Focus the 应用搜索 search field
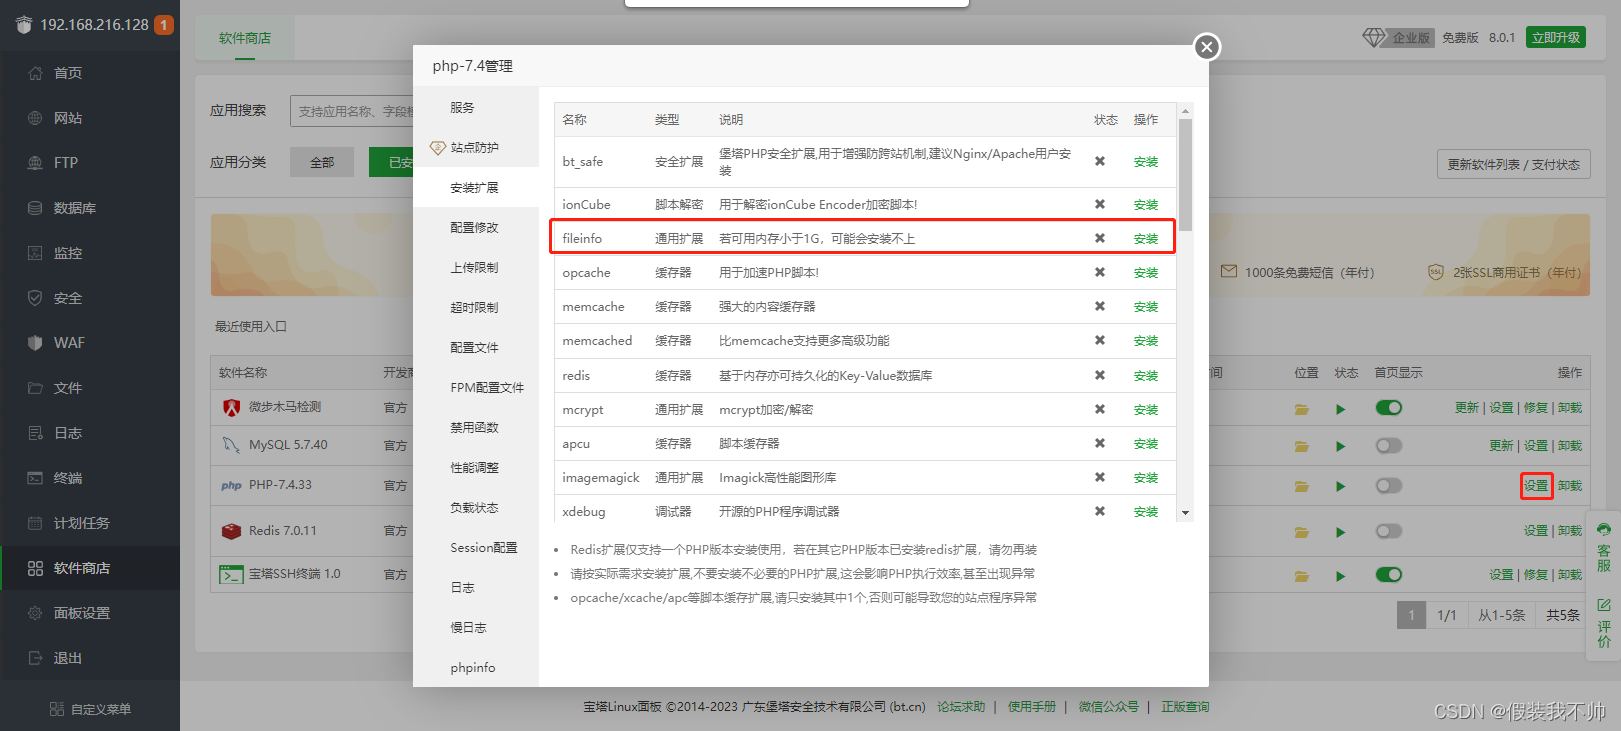This screenshot has height=731, width=1621. click(352, 111)
